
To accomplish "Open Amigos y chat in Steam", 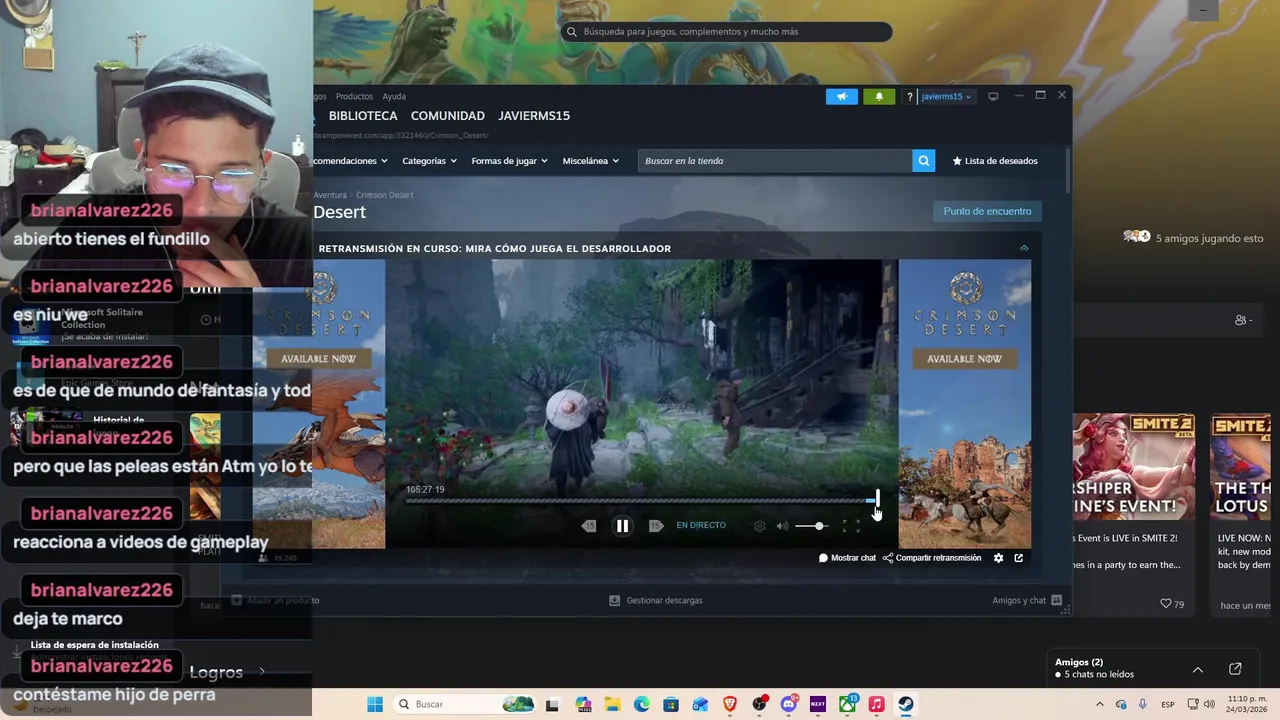I will click(1027, 600).
